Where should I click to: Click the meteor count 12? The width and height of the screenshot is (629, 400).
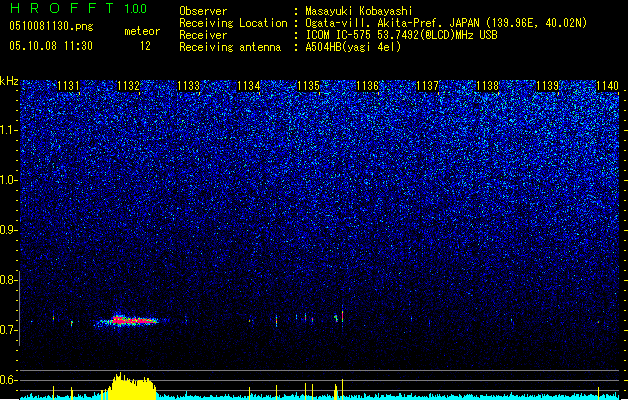pos(145,46)
